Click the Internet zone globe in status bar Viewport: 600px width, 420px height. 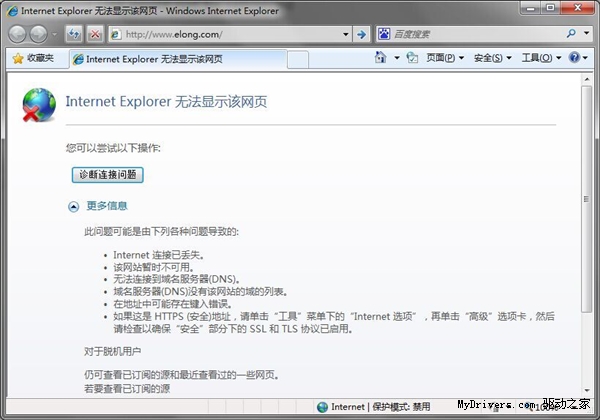[323, 407]
